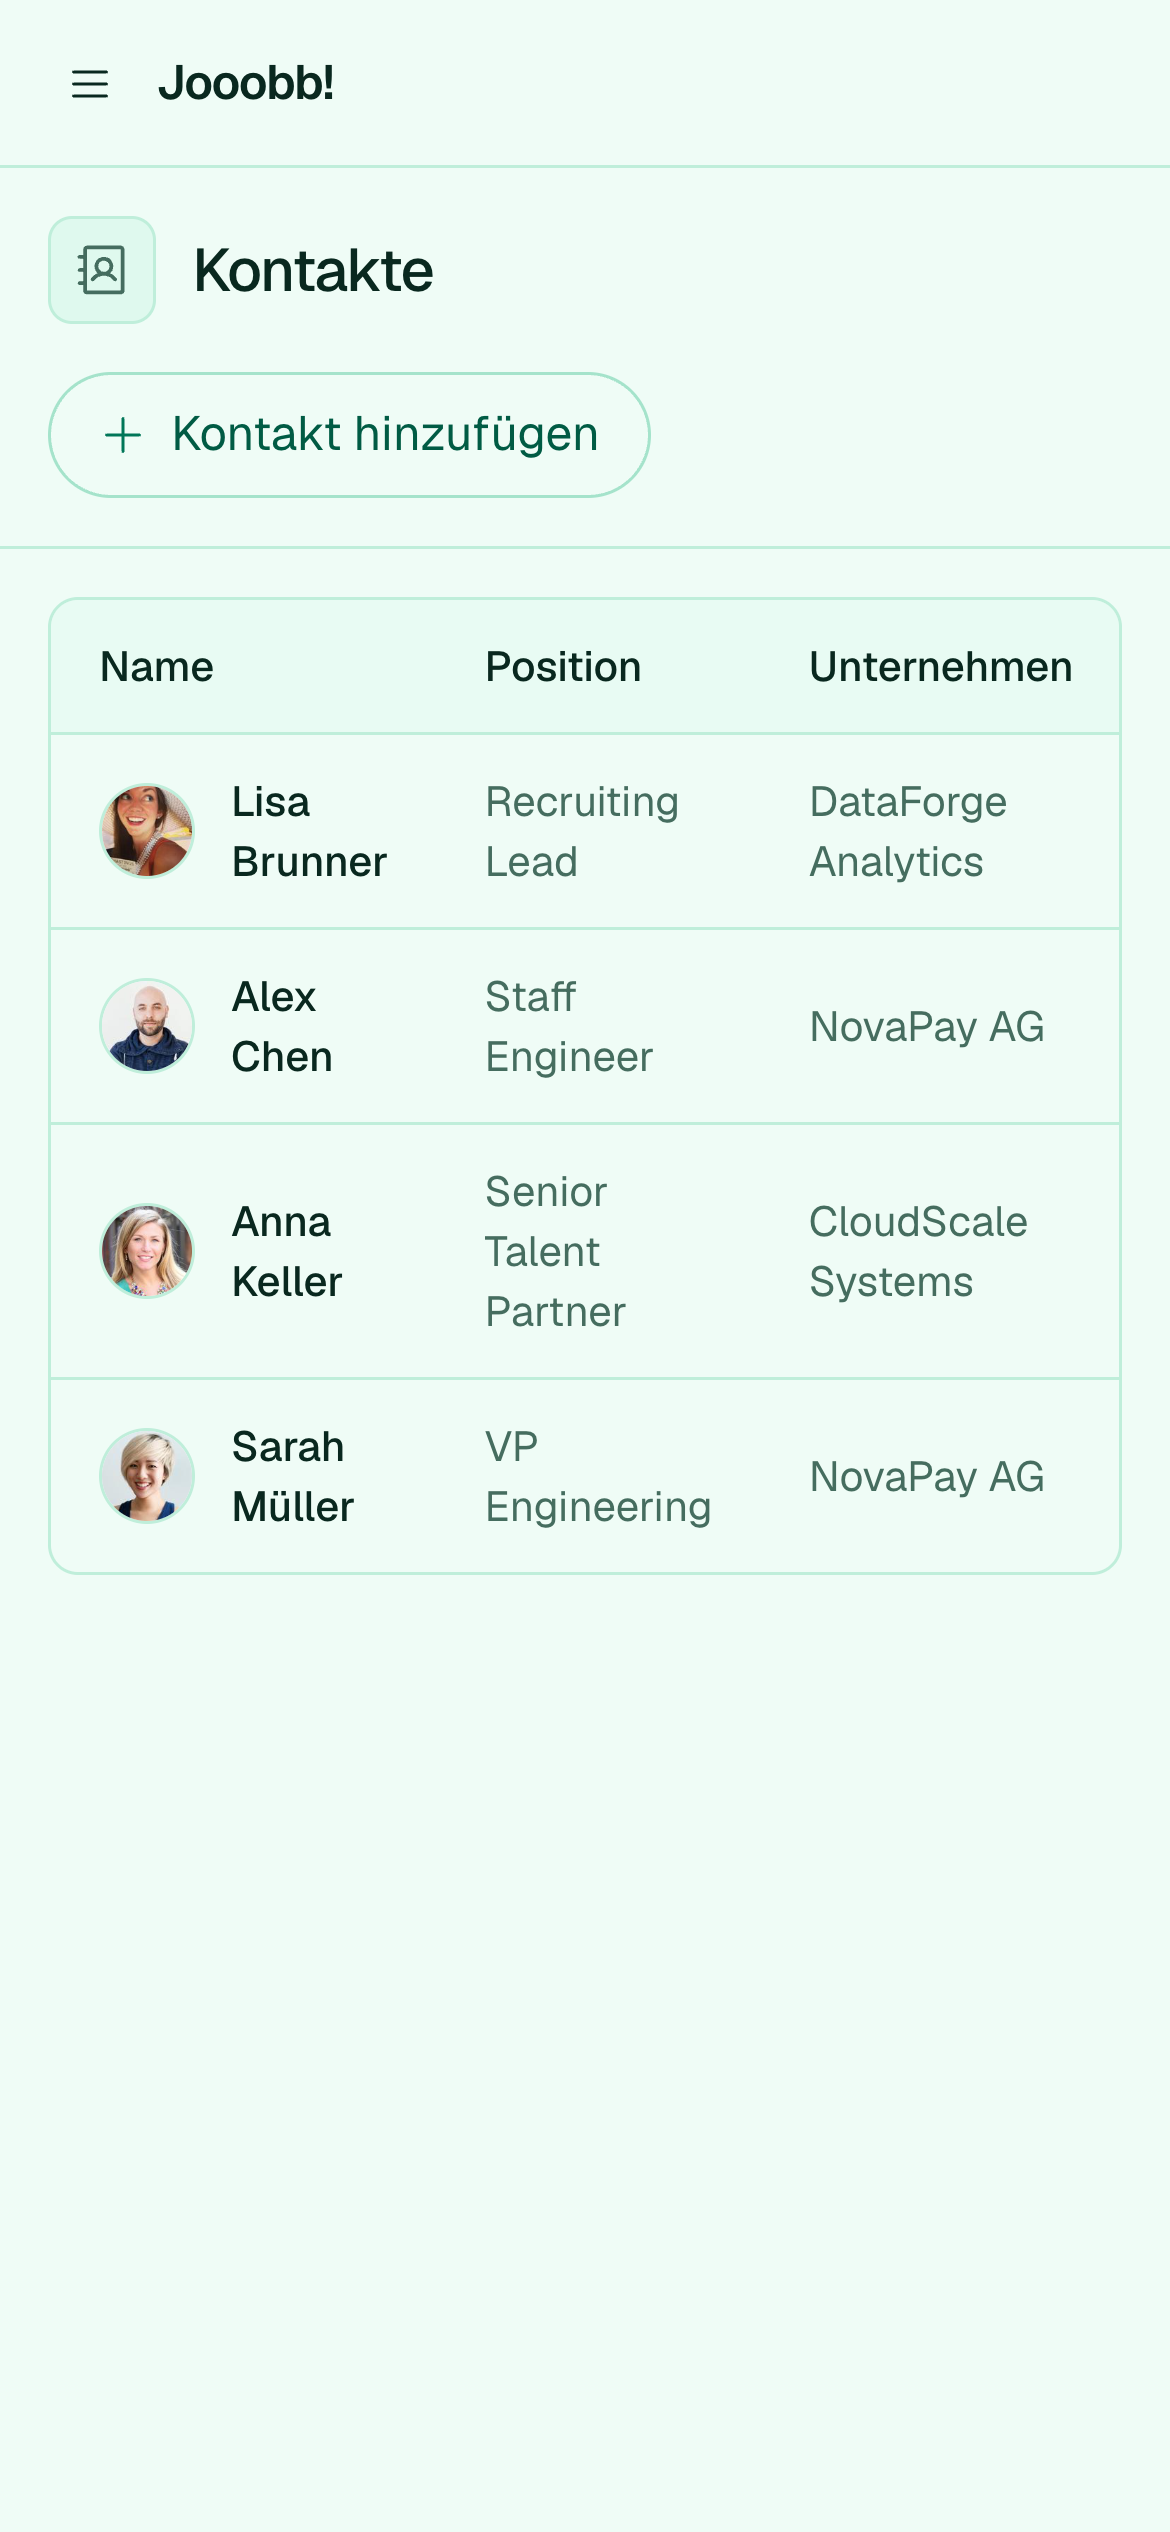1170x2532 pixels.
Task: Open Anna Keller's avatar photo
Action: coord(147,1251)
